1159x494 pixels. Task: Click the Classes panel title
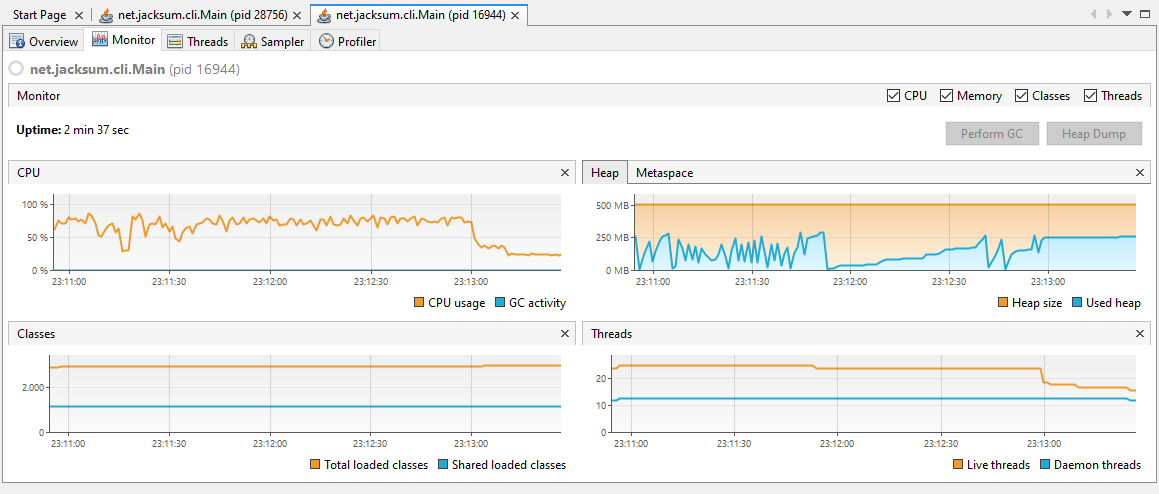click(x=36, y=334)
